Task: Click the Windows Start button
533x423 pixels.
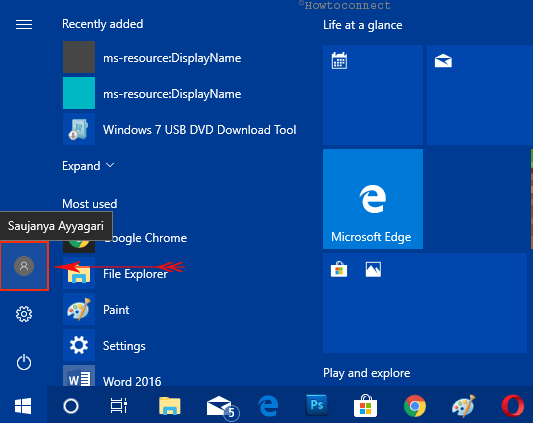Action: click(23, 406)
